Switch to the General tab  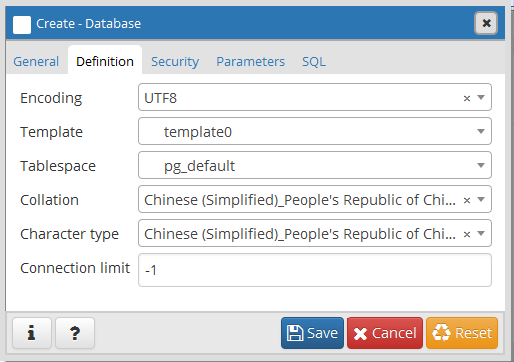click(x=36, y=62)
